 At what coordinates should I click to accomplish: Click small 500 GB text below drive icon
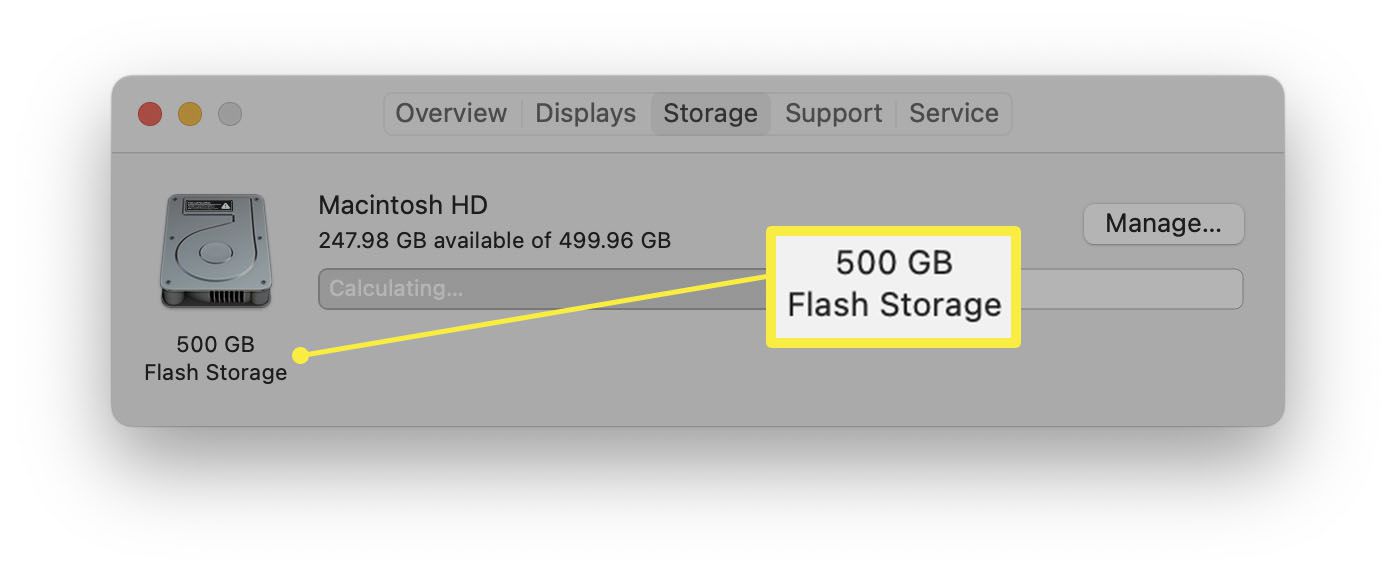click(x=215, y=345)
